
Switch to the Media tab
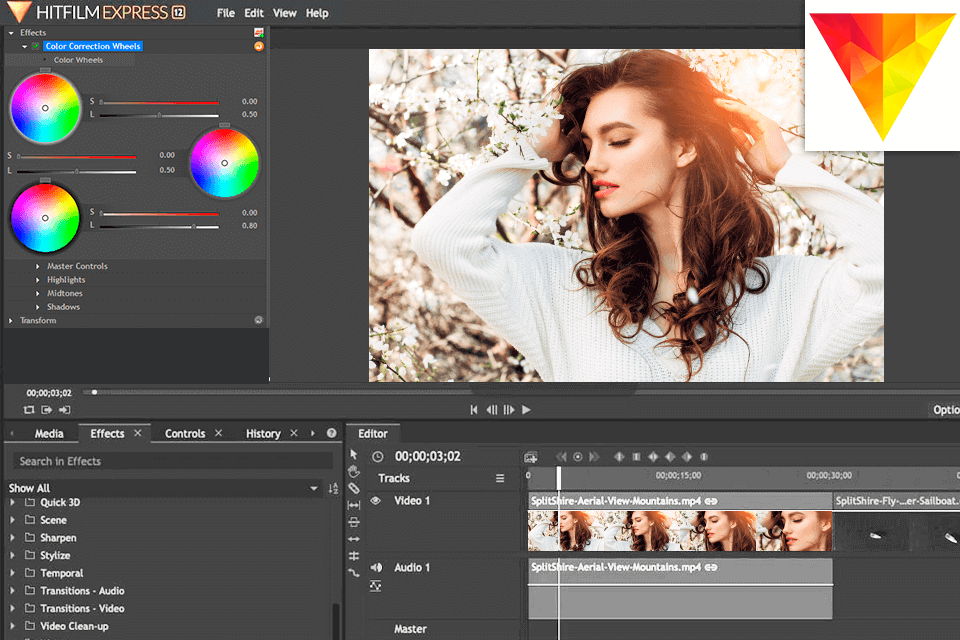(x=49, y=434)
